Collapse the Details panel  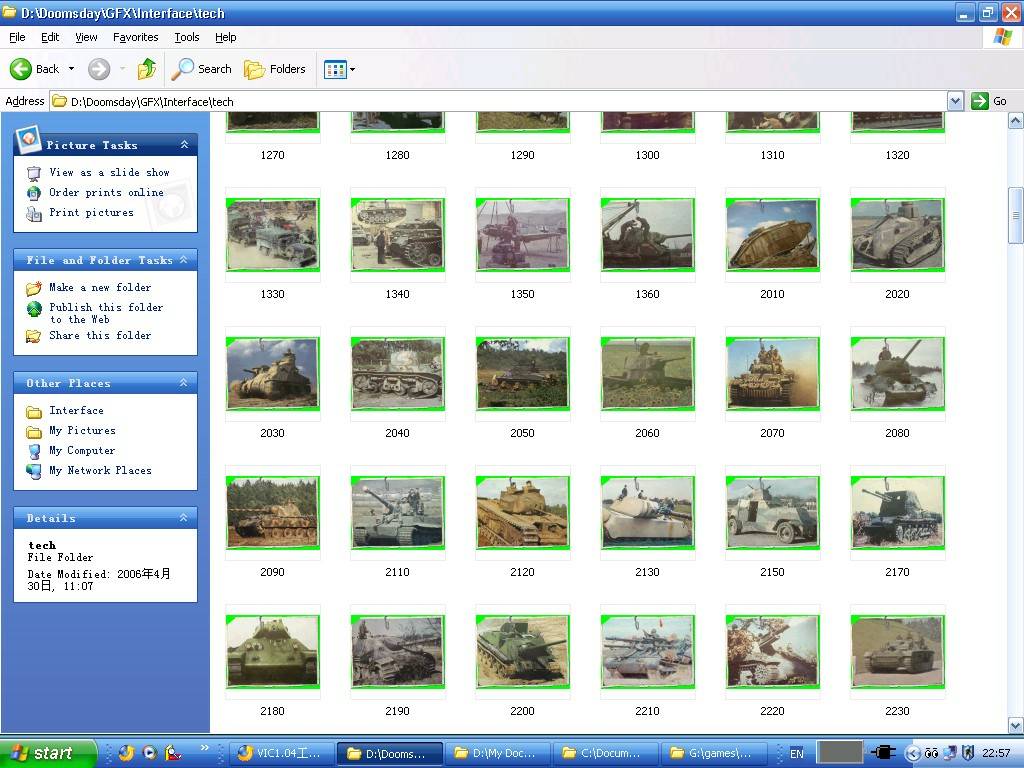pos(184,518)
